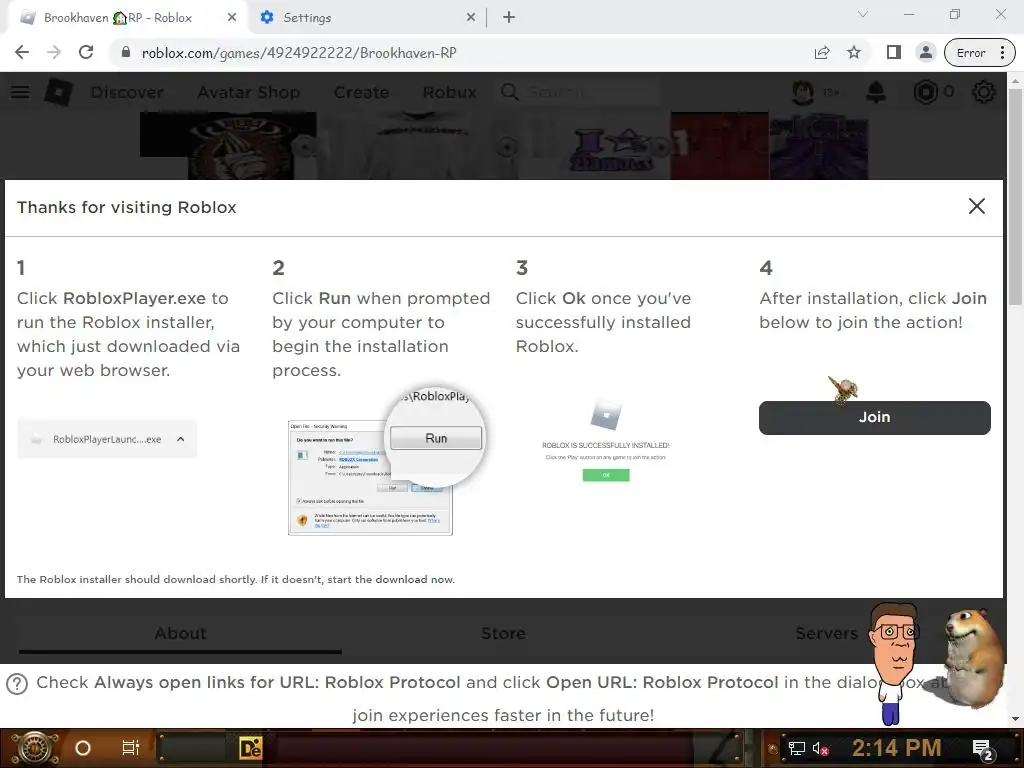The height and width of the screenshot is (768, 1024).
Task: Click the help question mark icon
Action: [17, 684]
